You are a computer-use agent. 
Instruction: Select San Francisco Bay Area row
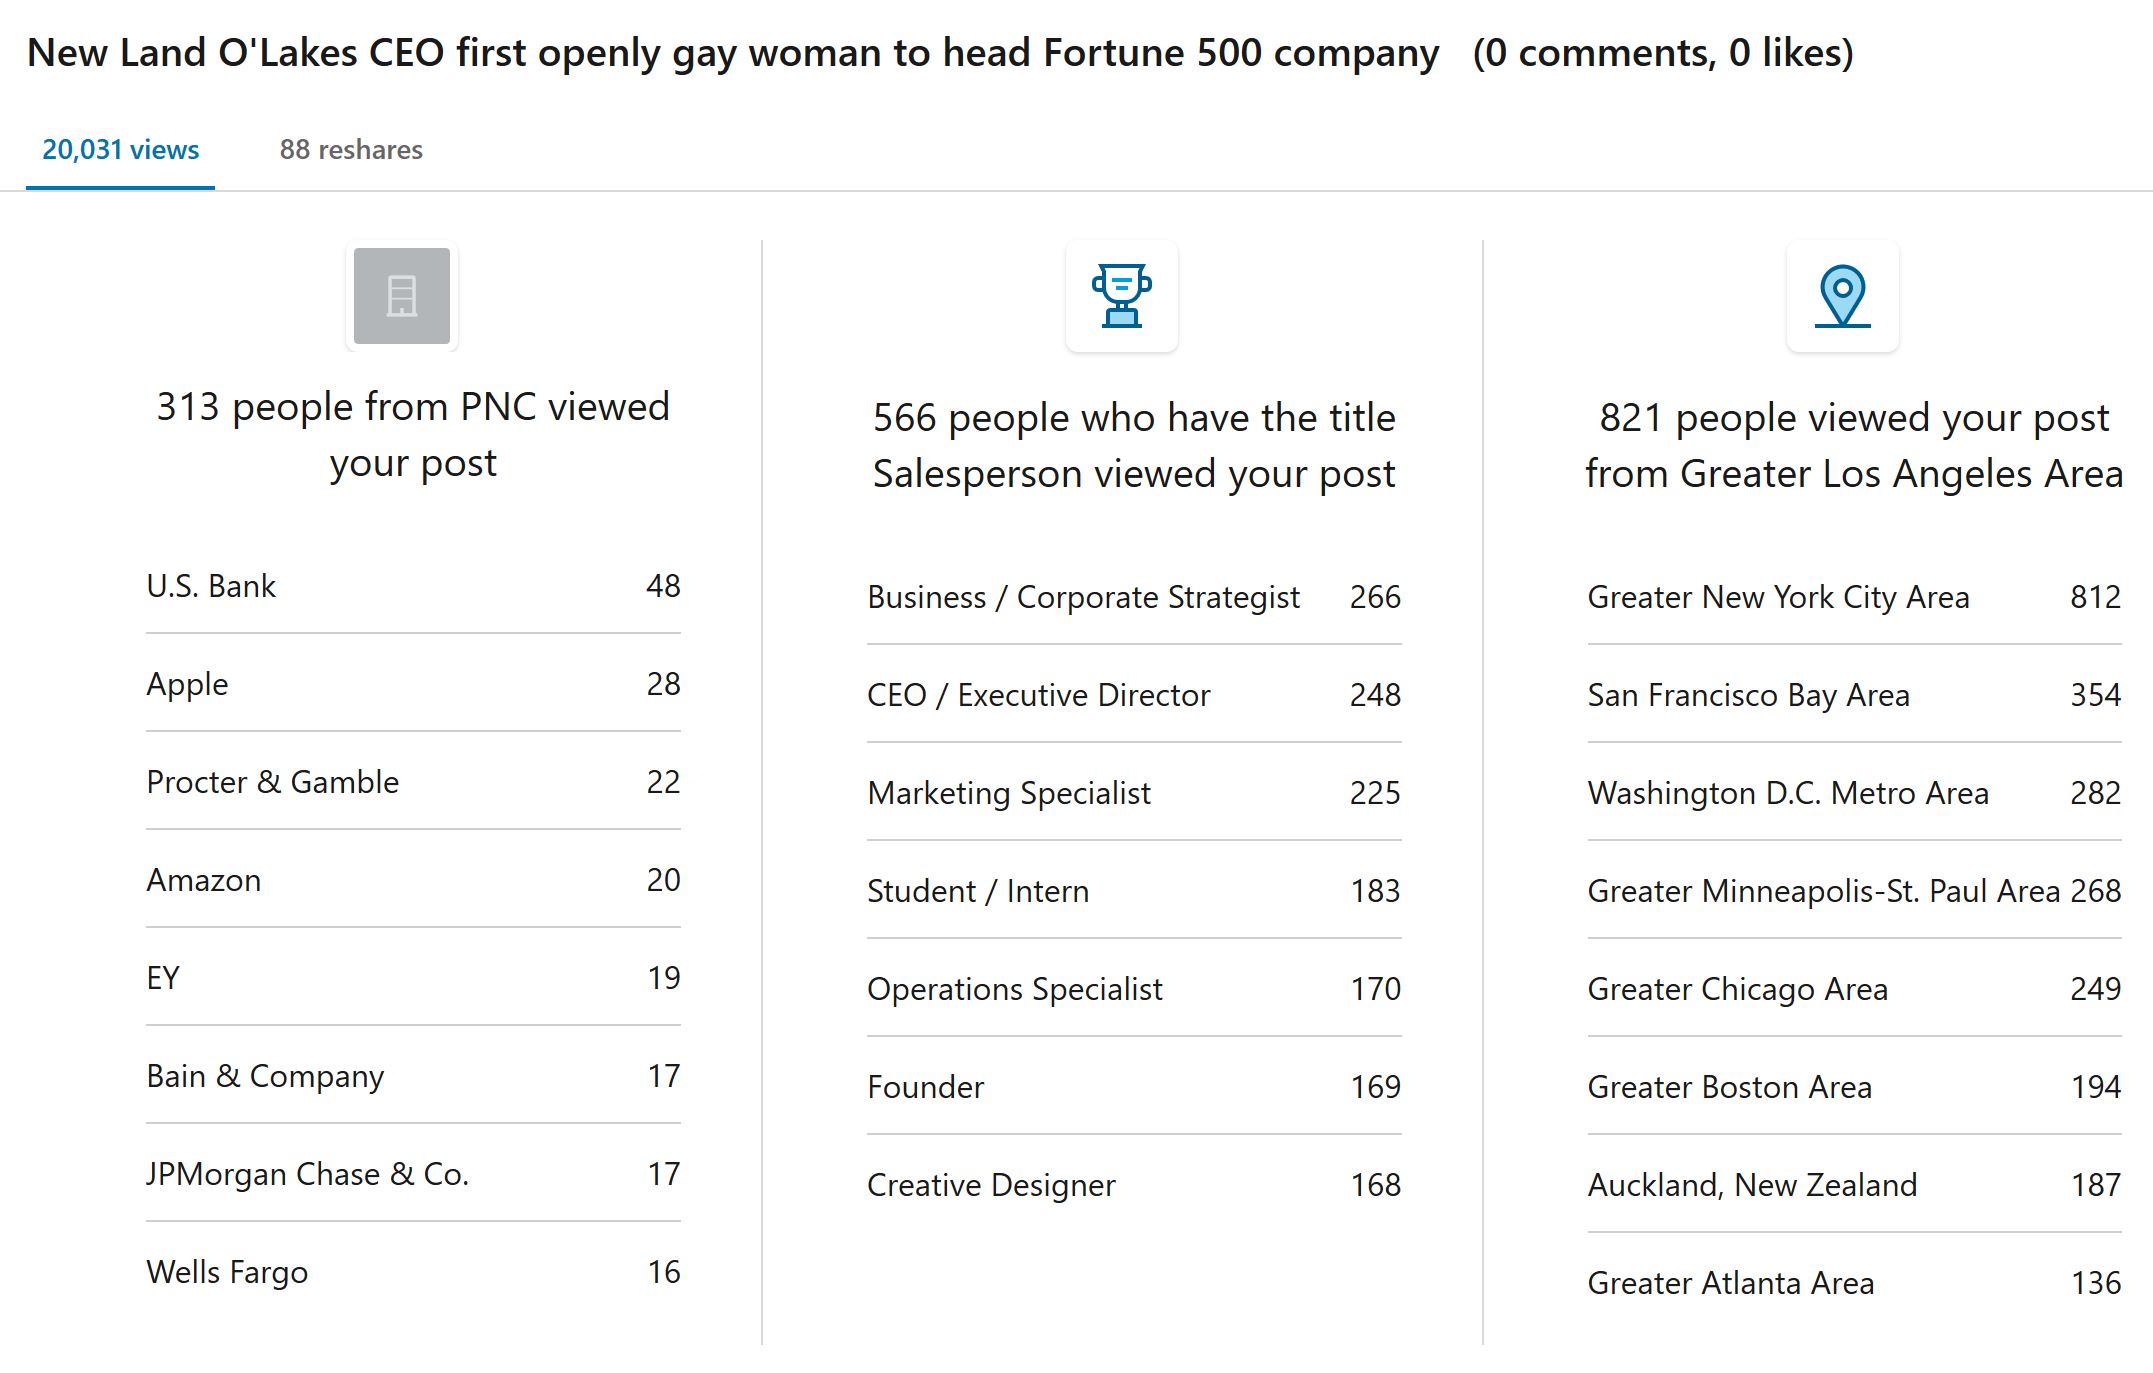[x=1854, y=695]
